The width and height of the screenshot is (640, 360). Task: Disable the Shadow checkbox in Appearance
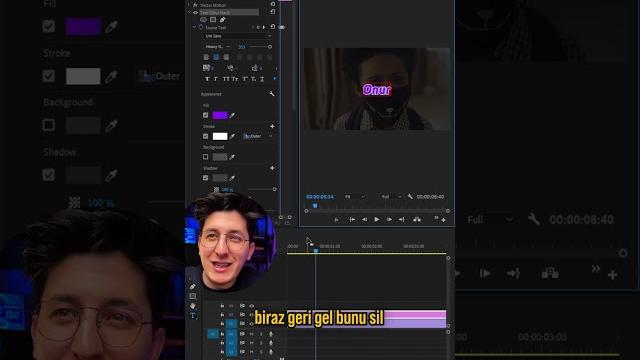click(206, 178)
